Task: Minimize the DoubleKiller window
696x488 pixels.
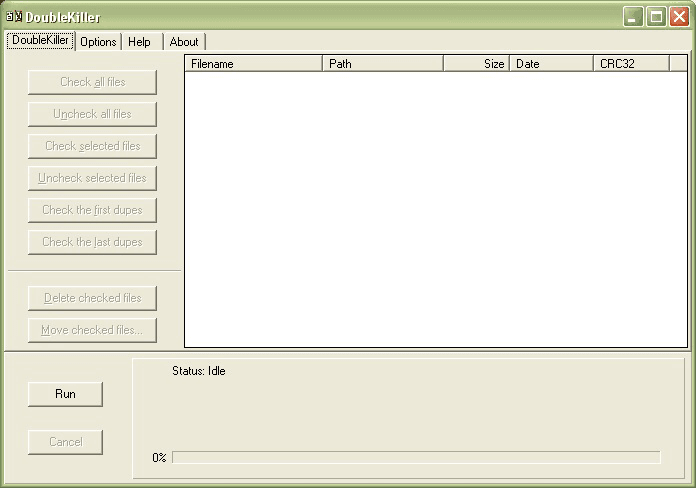Action: (x=633, y=17)
